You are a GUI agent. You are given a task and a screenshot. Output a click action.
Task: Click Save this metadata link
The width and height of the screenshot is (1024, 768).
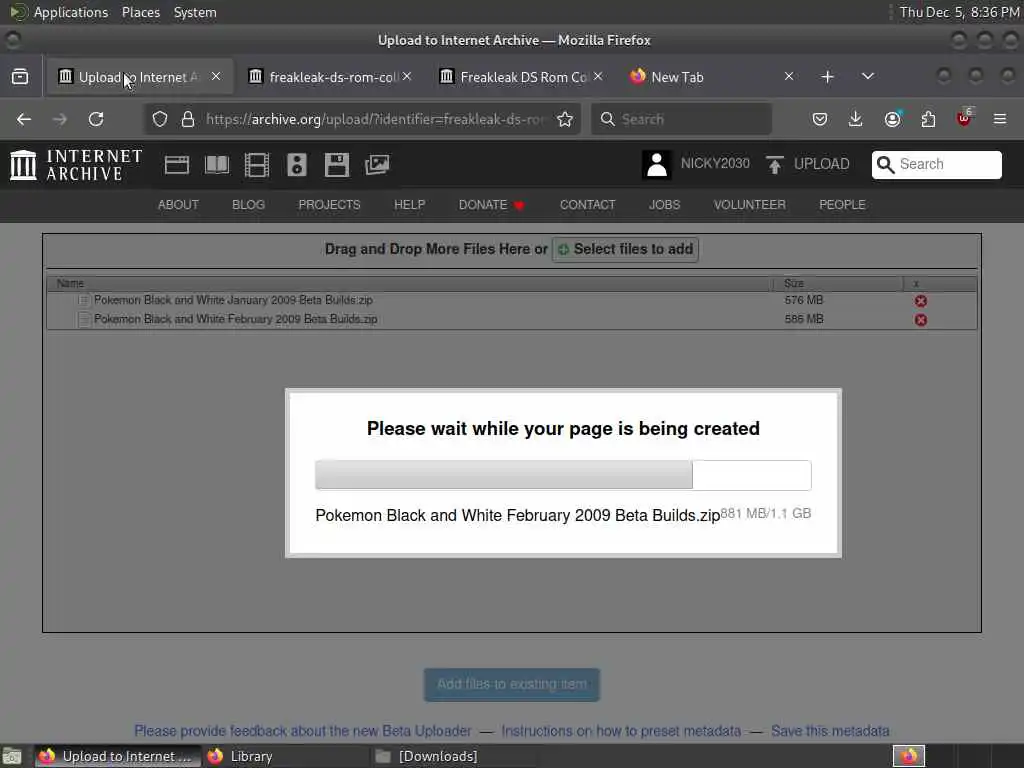pyautogui.click(x=830, y=731)
